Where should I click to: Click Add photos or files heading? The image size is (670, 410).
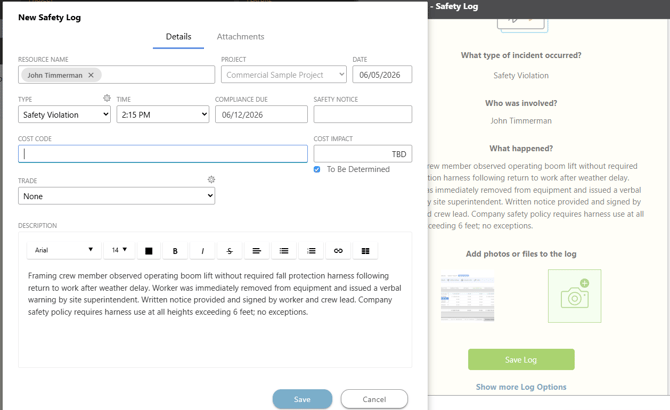pos(521,254)
